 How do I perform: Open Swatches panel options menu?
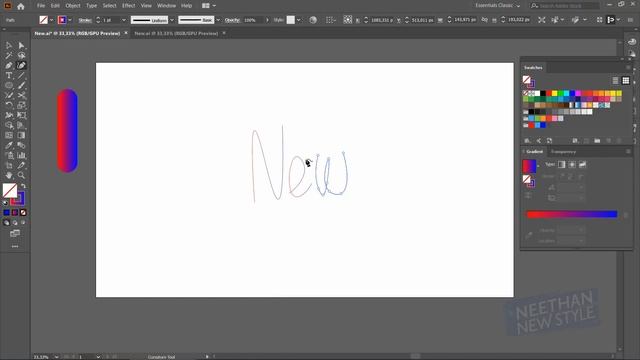point(628,68)
